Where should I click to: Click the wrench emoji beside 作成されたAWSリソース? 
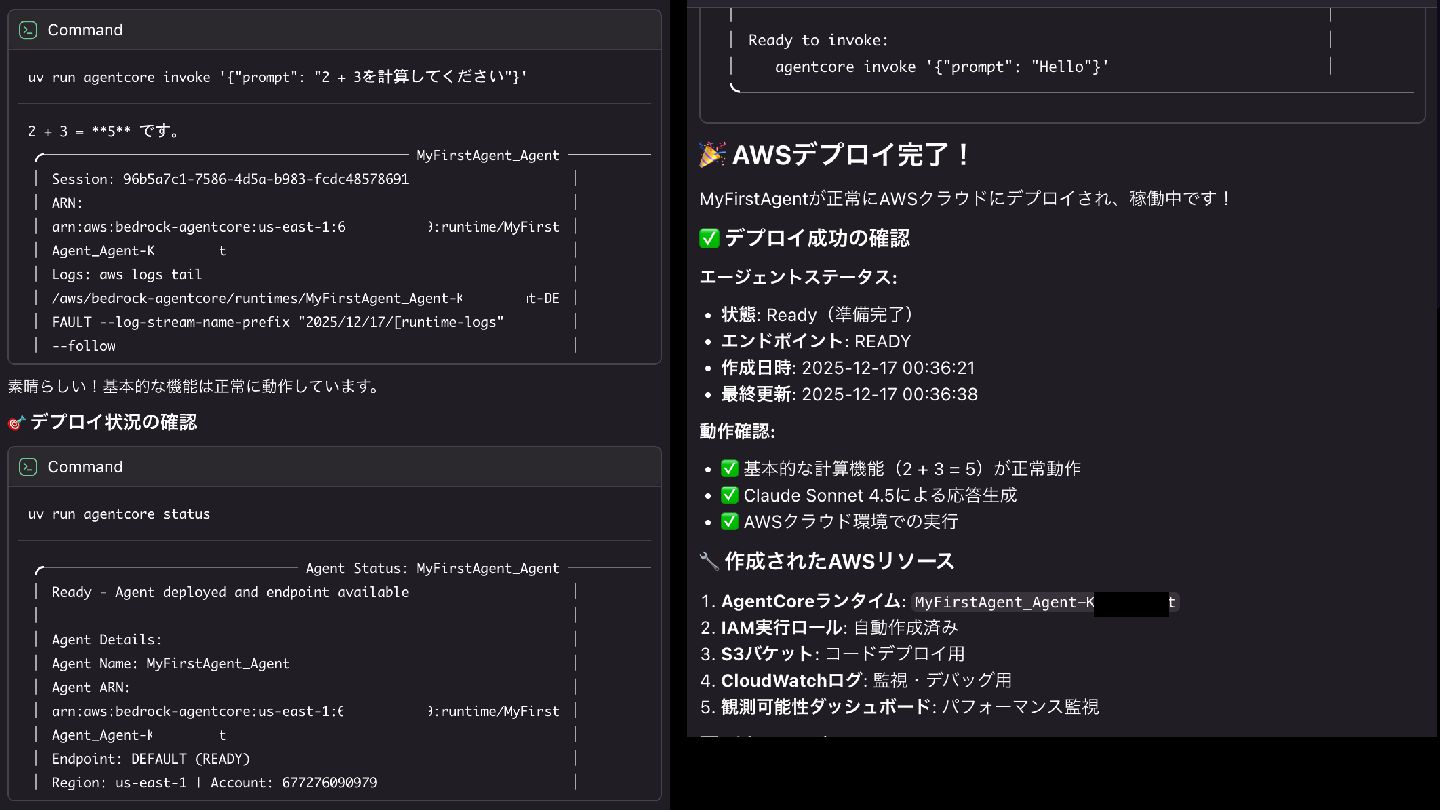click(x=709, y=561)
